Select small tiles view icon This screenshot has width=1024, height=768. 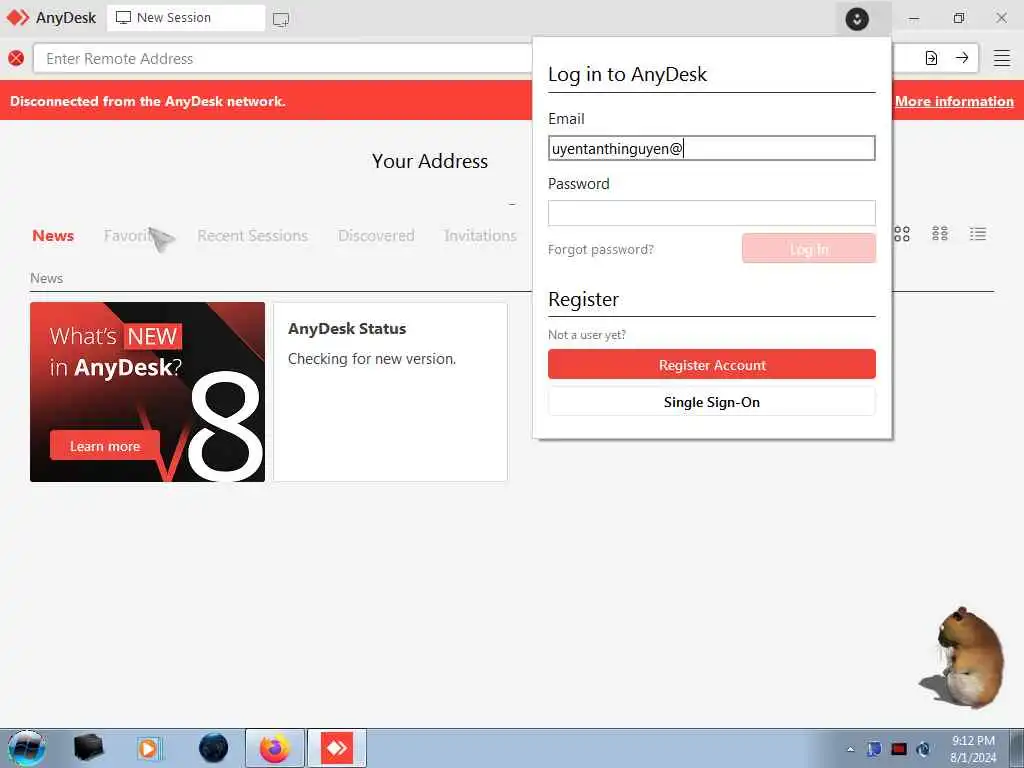(x=940, y=234)
